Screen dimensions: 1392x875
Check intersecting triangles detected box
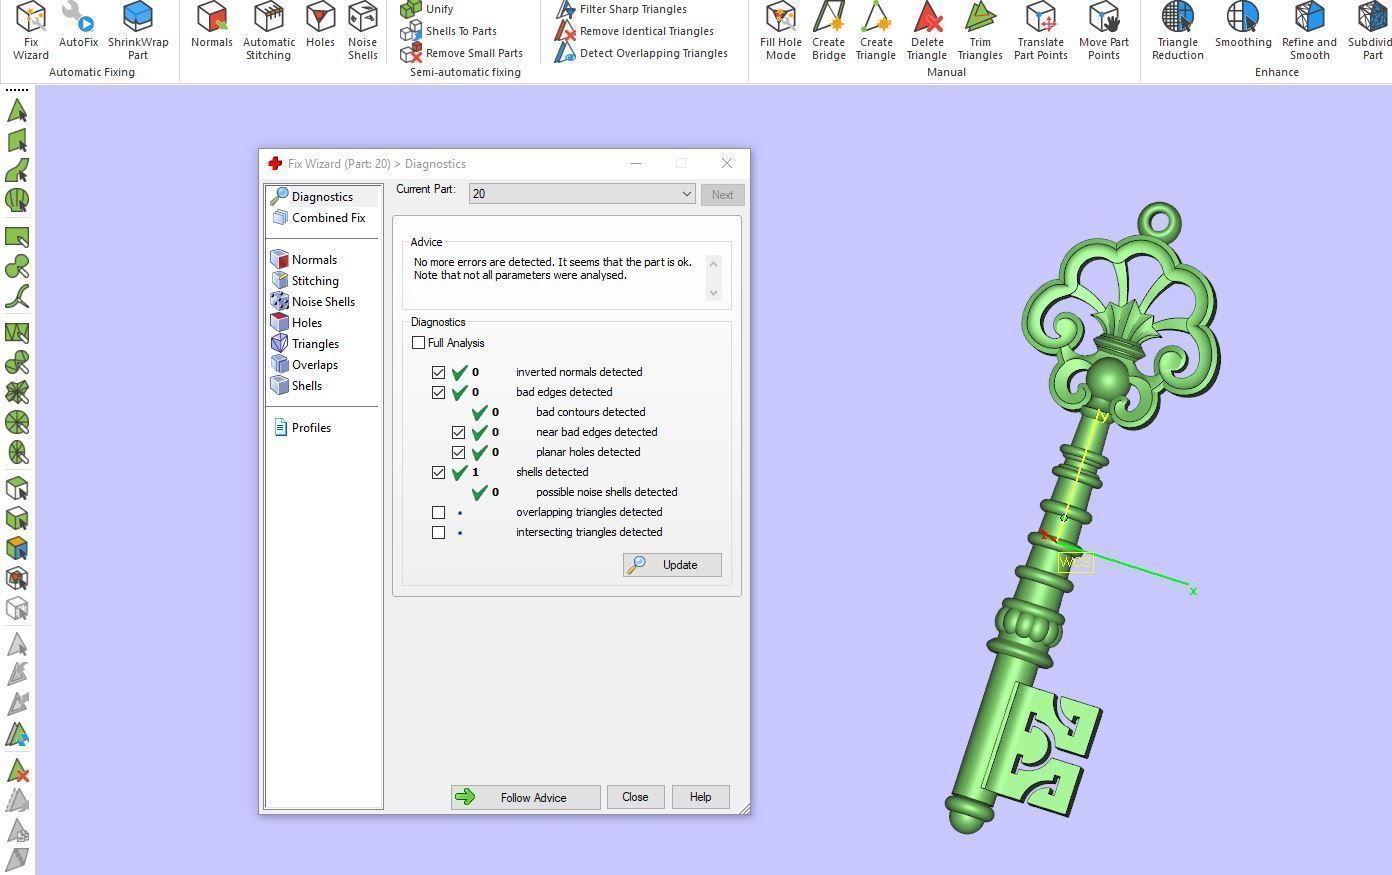pyautogui.click(x=439, y=532)
